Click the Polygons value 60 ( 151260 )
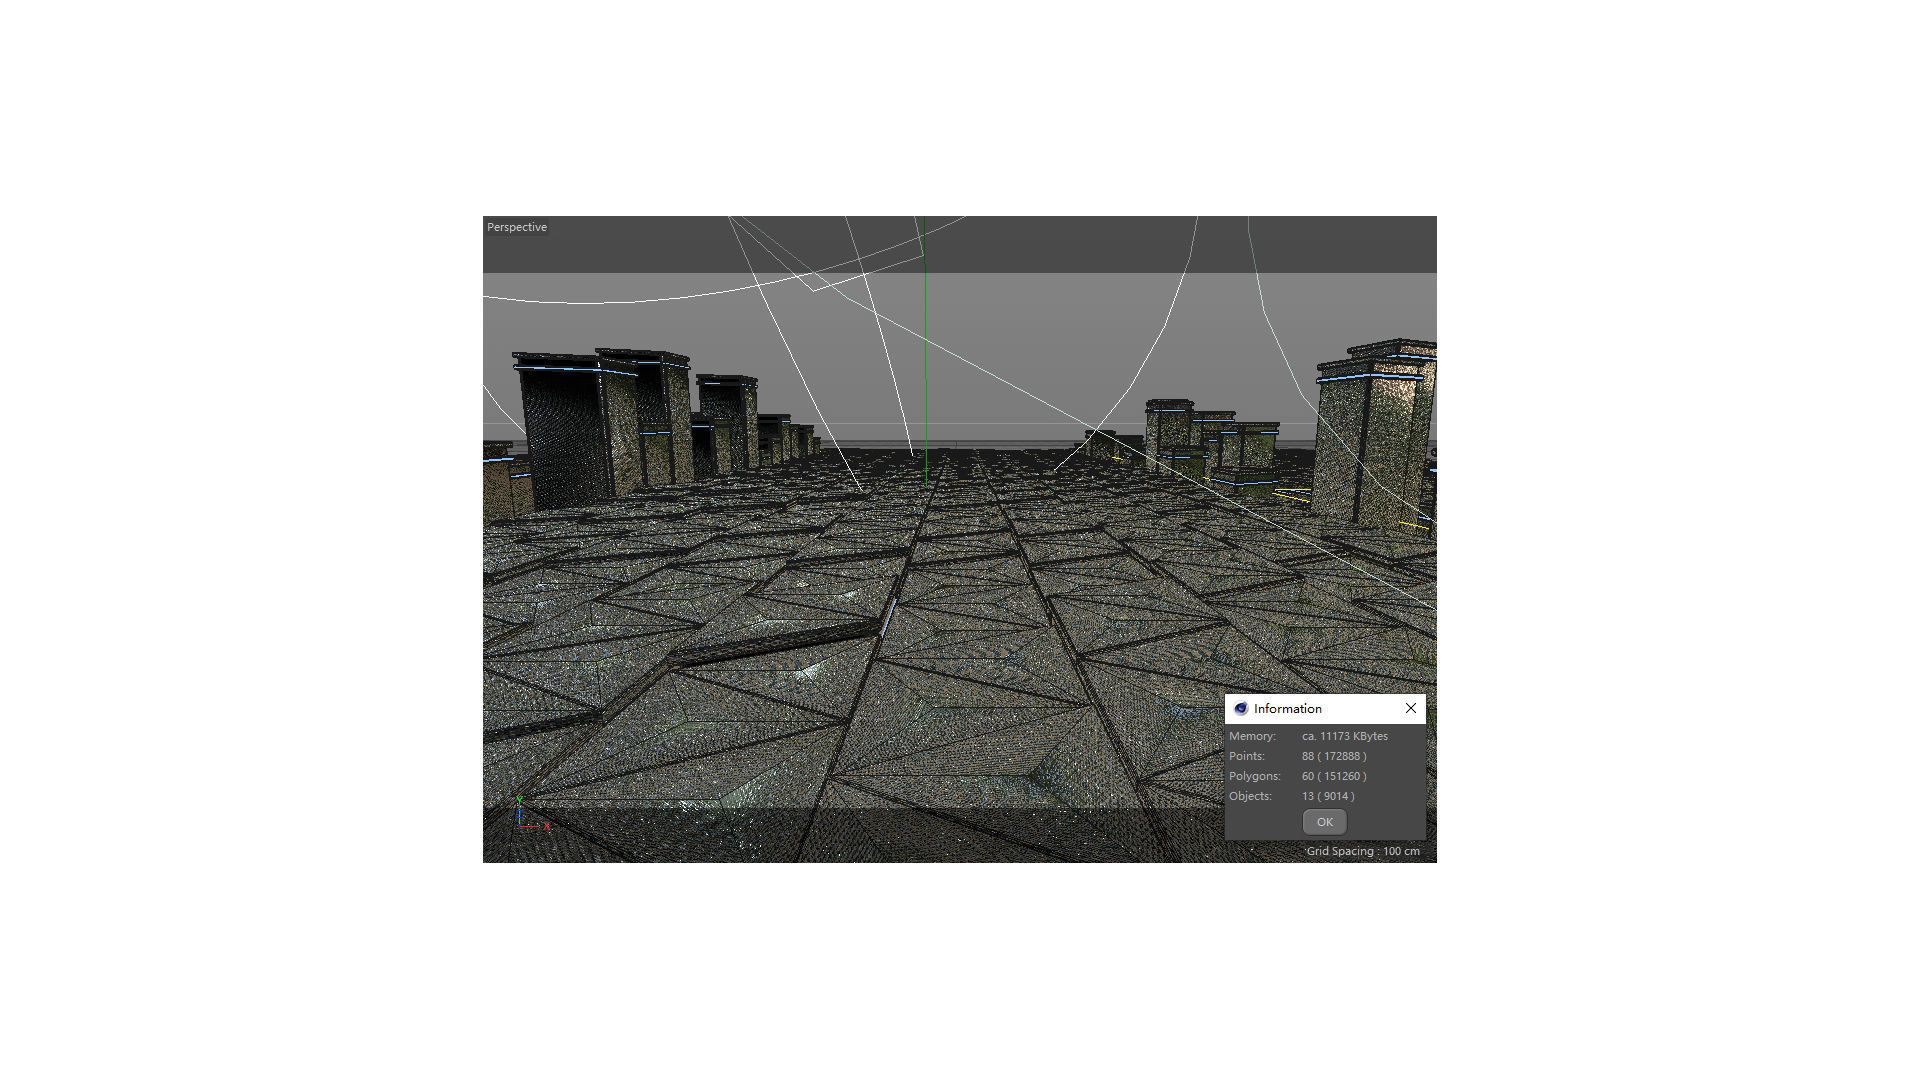The image size is (1920, 1080). click(x=1334, y=776)
